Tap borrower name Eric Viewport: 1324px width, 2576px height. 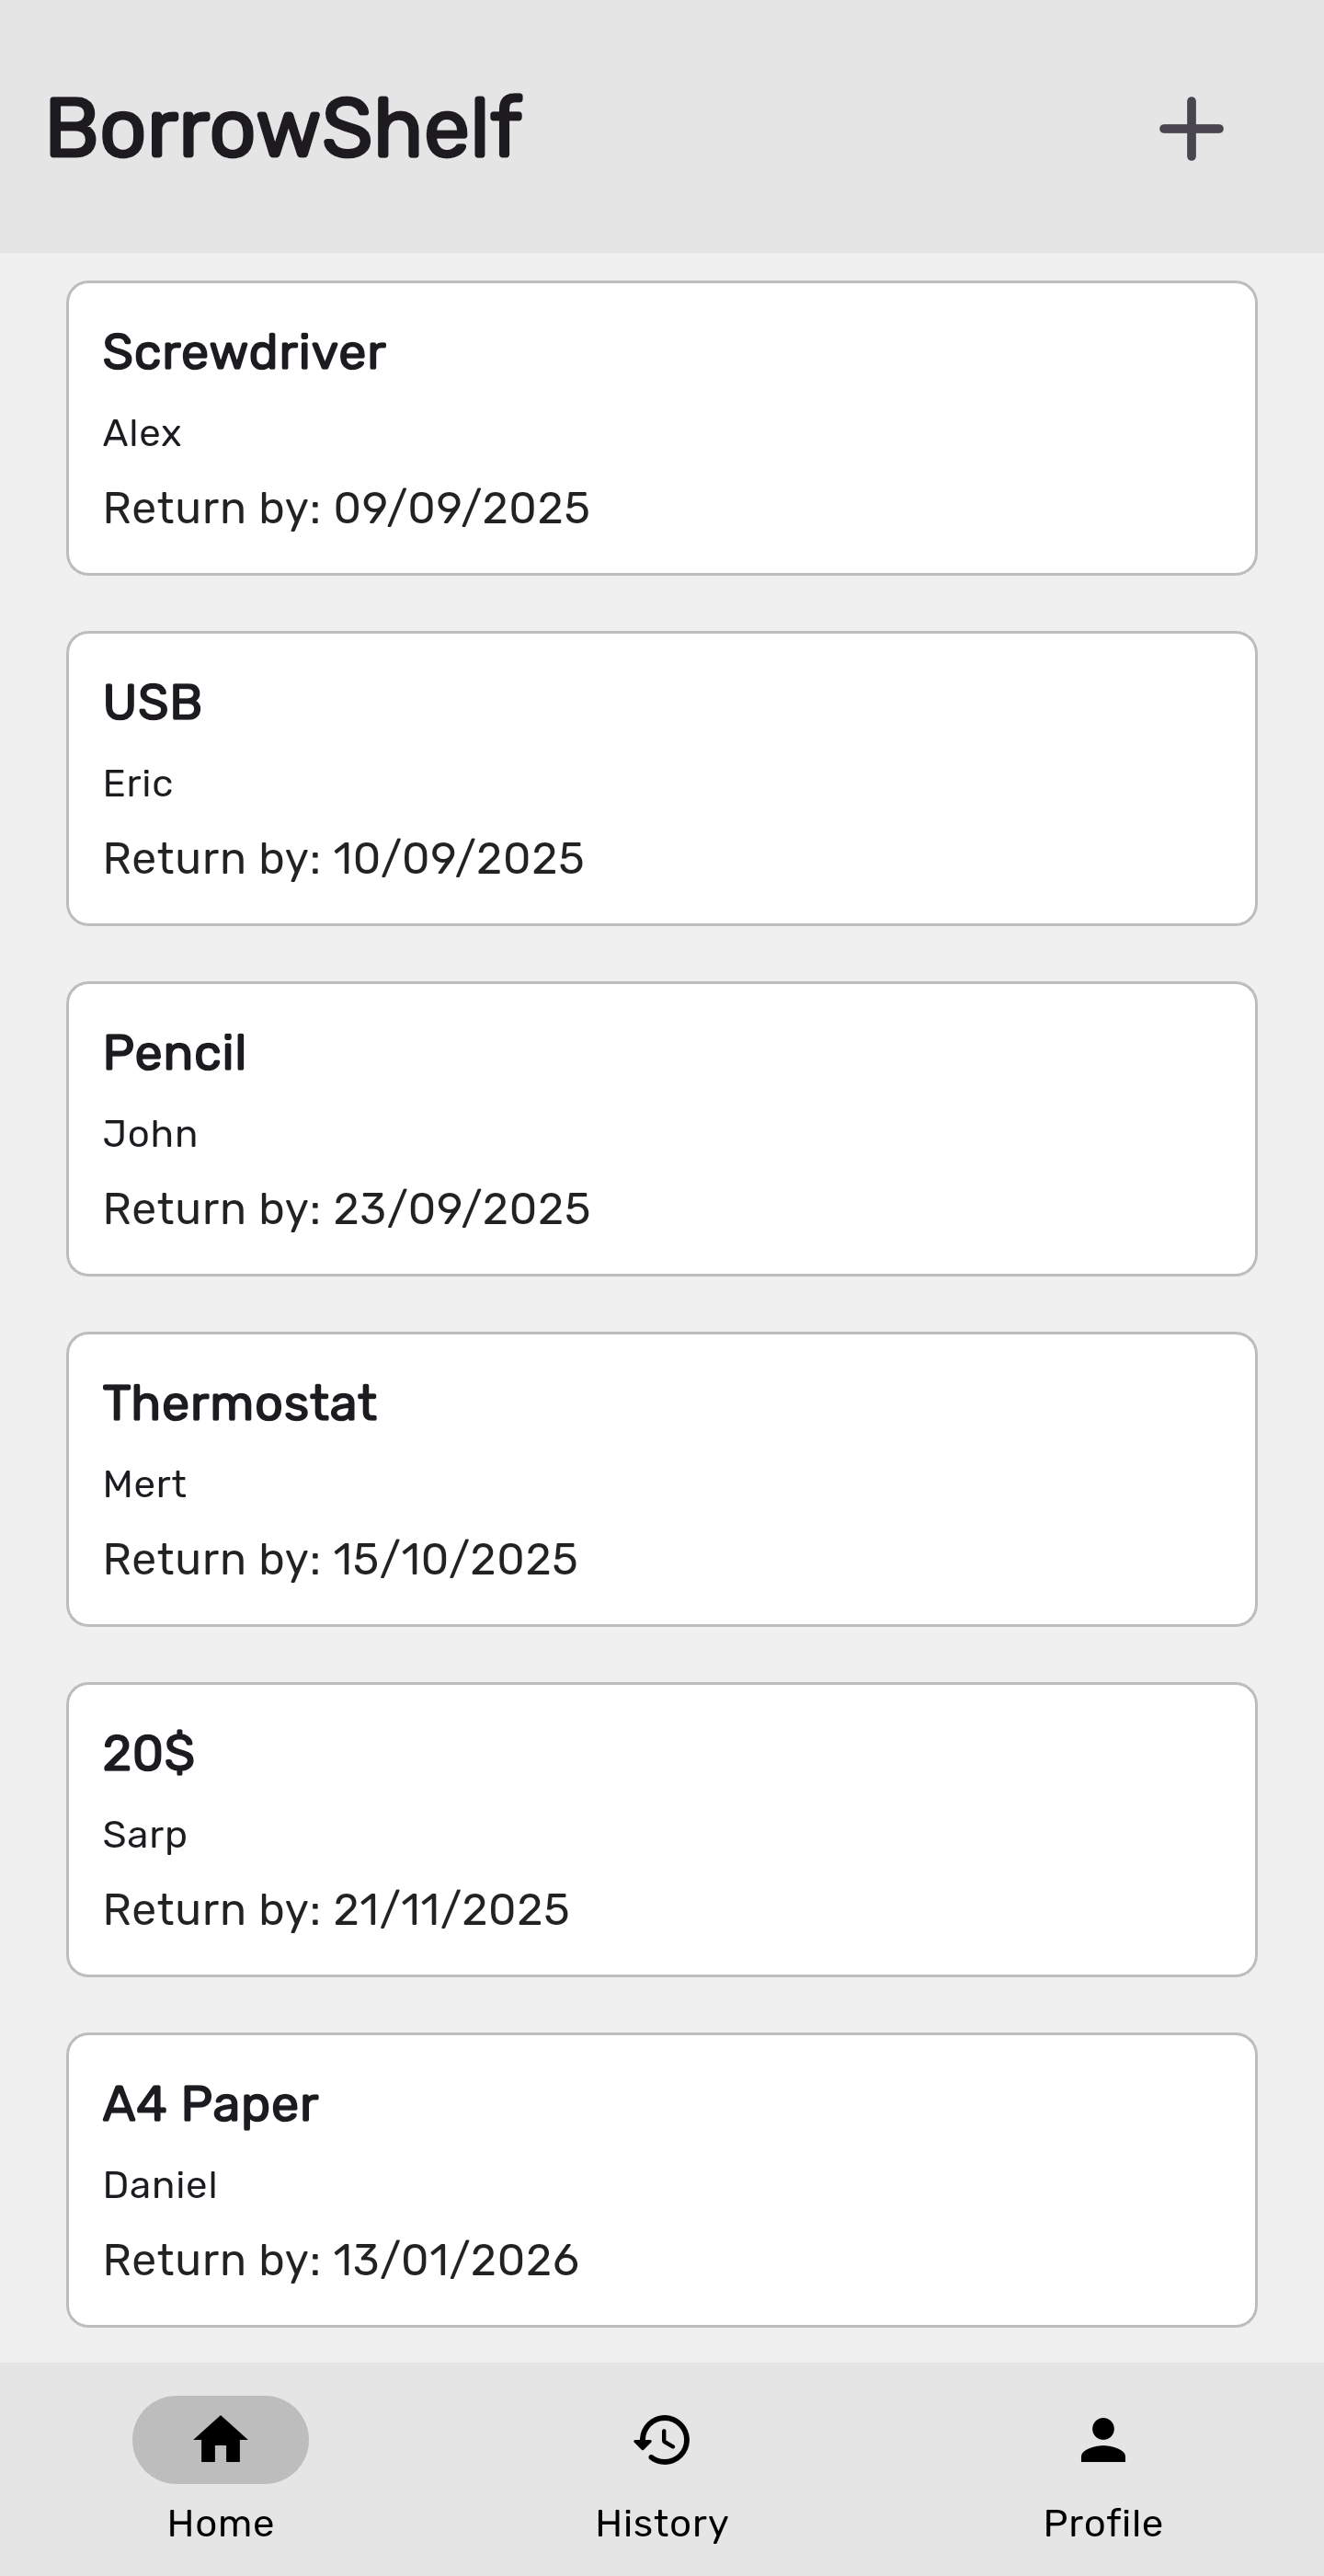pyautogui.click(x=138, y=783)
